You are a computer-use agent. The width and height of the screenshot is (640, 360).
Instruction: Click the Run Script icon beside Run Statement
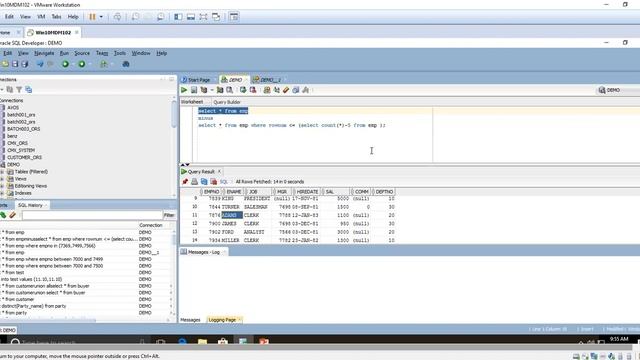(x=194, y=90)
